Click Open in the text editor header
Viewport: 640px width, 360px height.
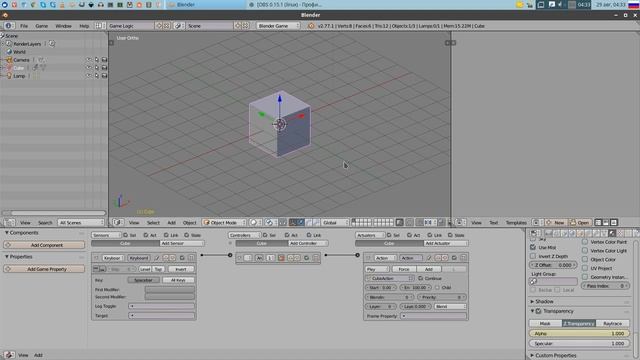pyautogui.click(x=580, y=222)
